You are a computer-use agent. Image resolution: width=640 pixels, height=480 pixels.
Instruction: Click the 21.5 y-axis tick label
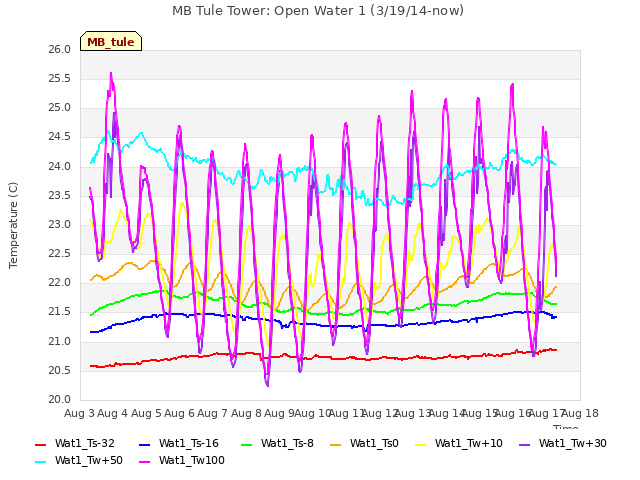60,312
